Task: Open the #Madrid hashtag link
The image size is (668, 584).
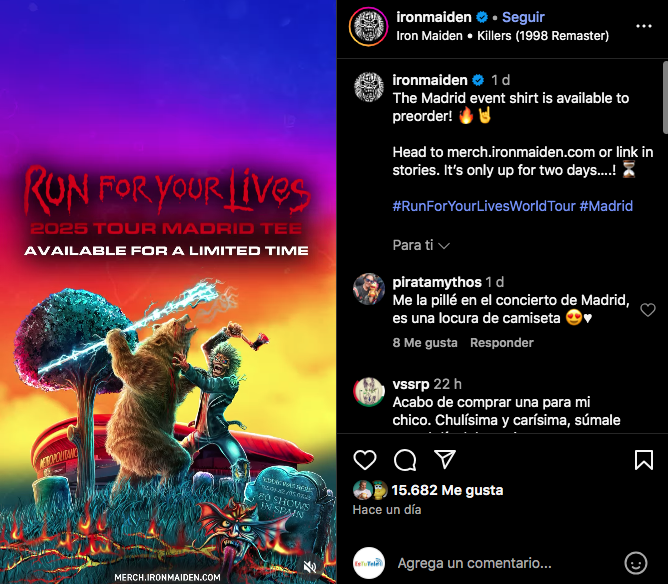Action: (x=606, y=206)
